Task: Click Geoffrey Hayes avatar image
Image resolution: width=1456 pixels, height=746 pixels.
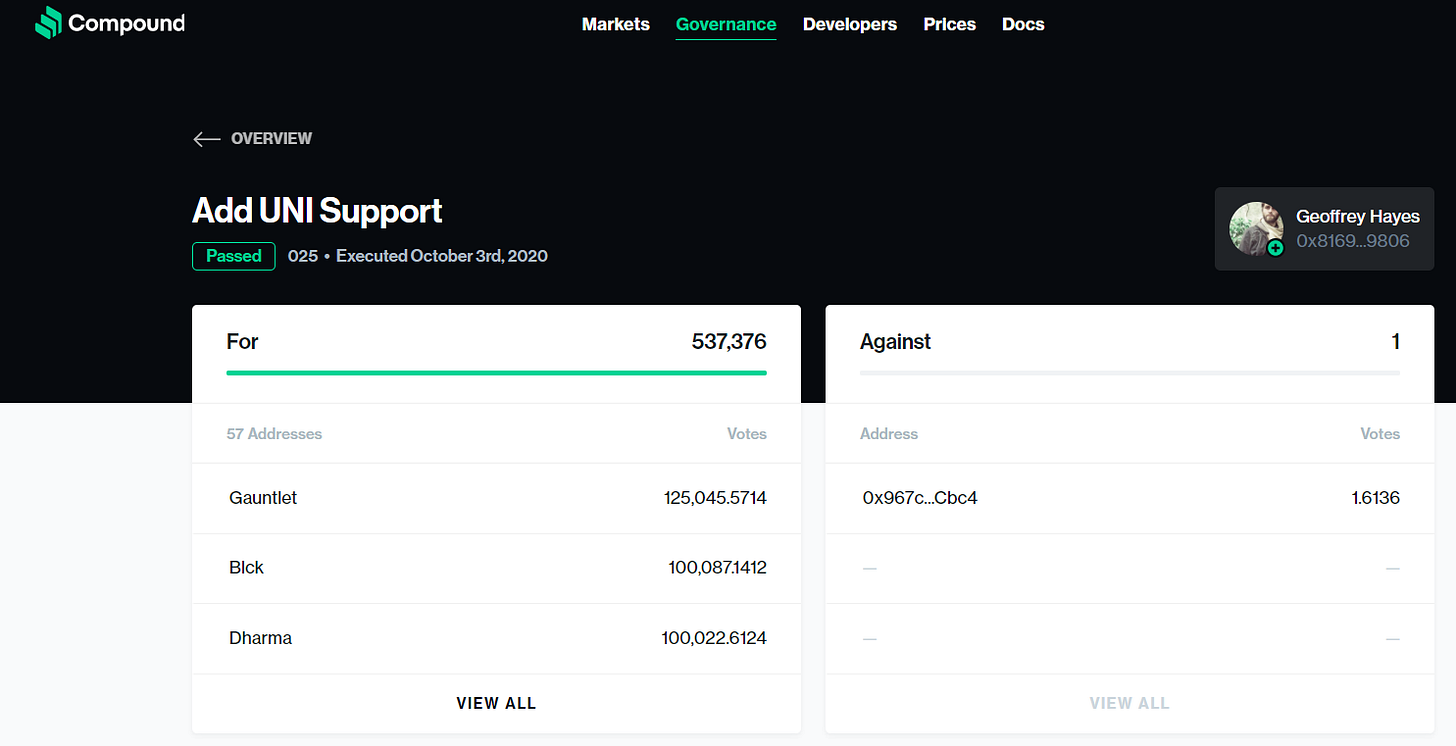Action: pos(1255,228)
